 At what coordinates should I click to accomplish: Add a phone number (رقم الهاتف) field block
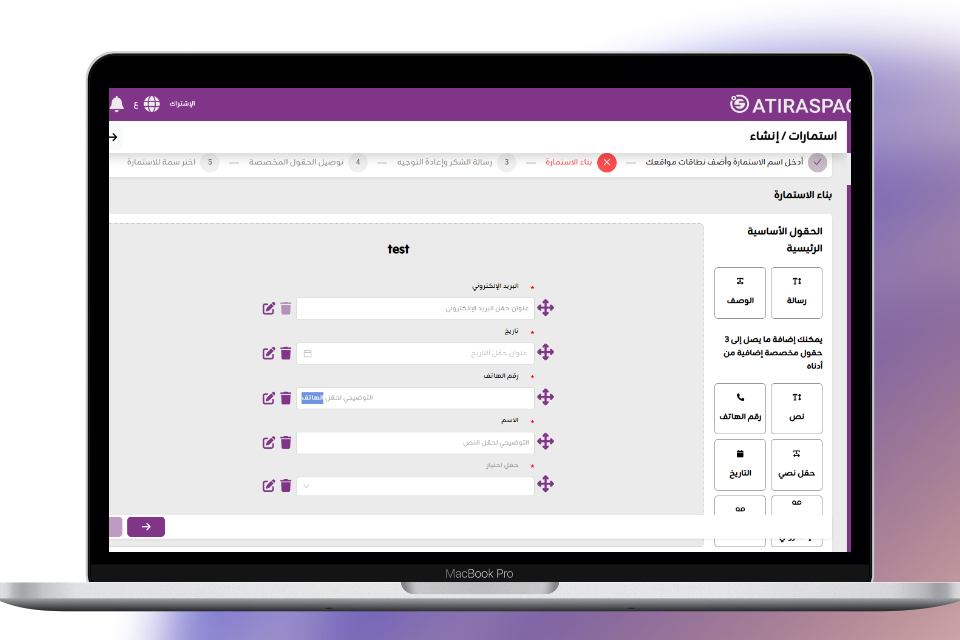[x=740, y=408]
